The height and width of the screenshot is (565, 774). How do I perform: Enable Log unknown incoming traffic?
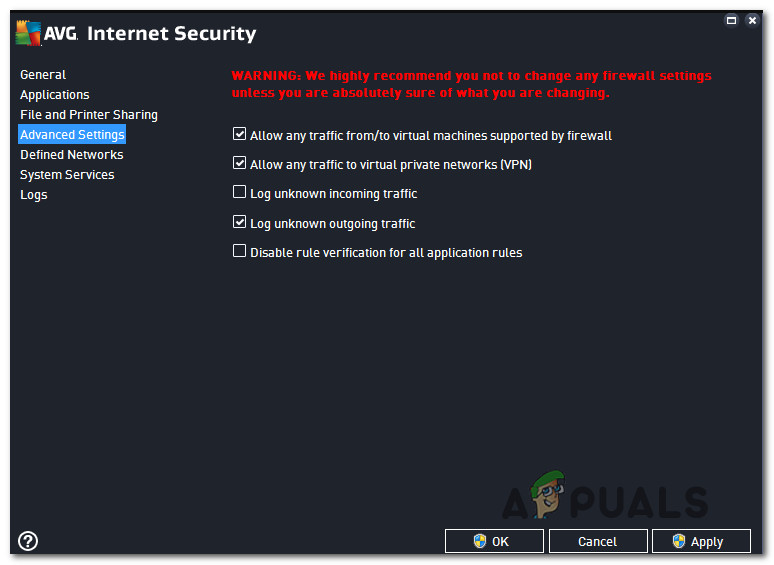click(x=239, y=192)
